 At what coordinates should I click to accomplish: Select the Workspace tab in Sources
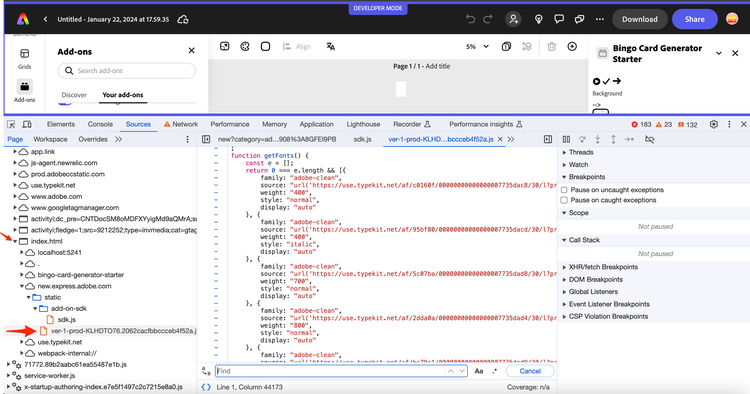tap(50, 139)
